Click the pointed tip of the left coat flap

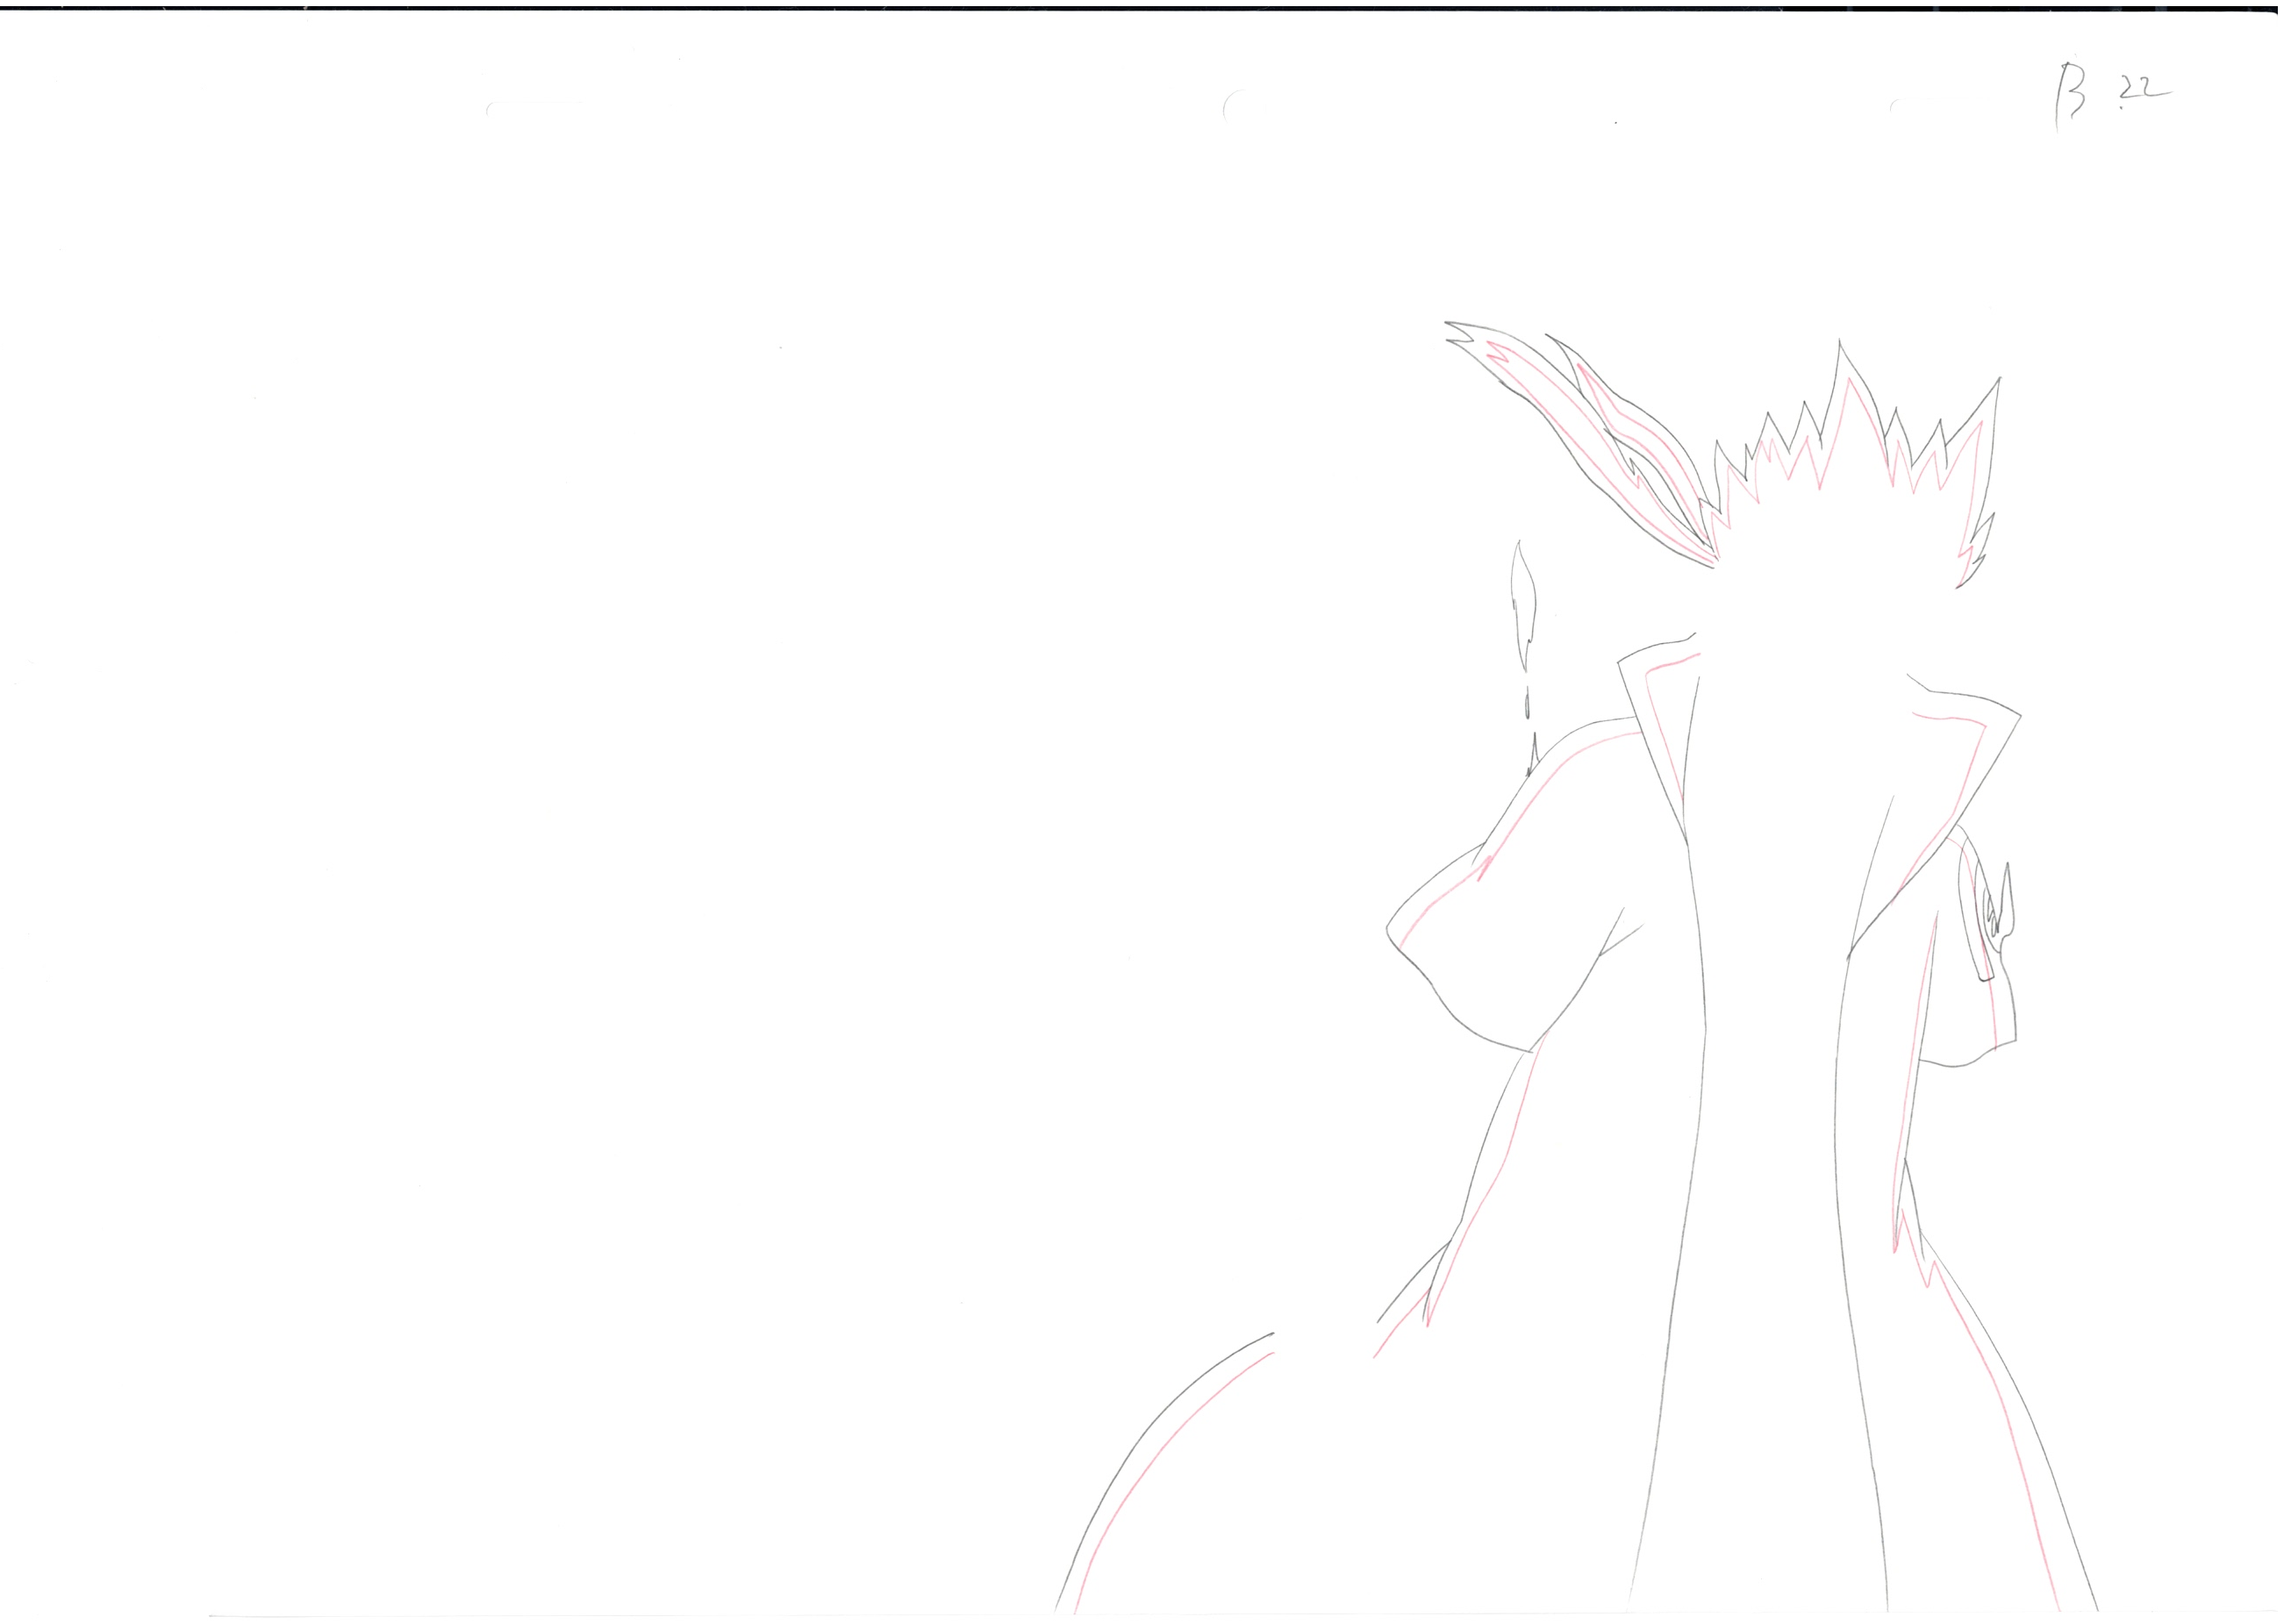(1427, 1325)
